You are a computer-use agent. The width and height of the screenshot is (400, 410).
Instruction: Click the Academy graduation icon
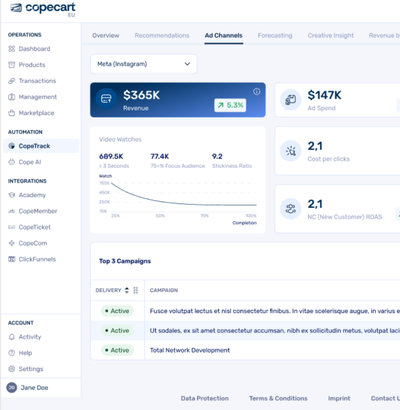12,195
